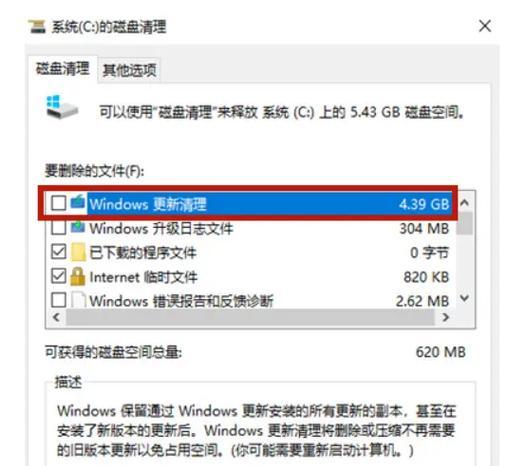Select the Windows 升级日志文件 304 MB row
527x466 pixels.
point(251,228)
